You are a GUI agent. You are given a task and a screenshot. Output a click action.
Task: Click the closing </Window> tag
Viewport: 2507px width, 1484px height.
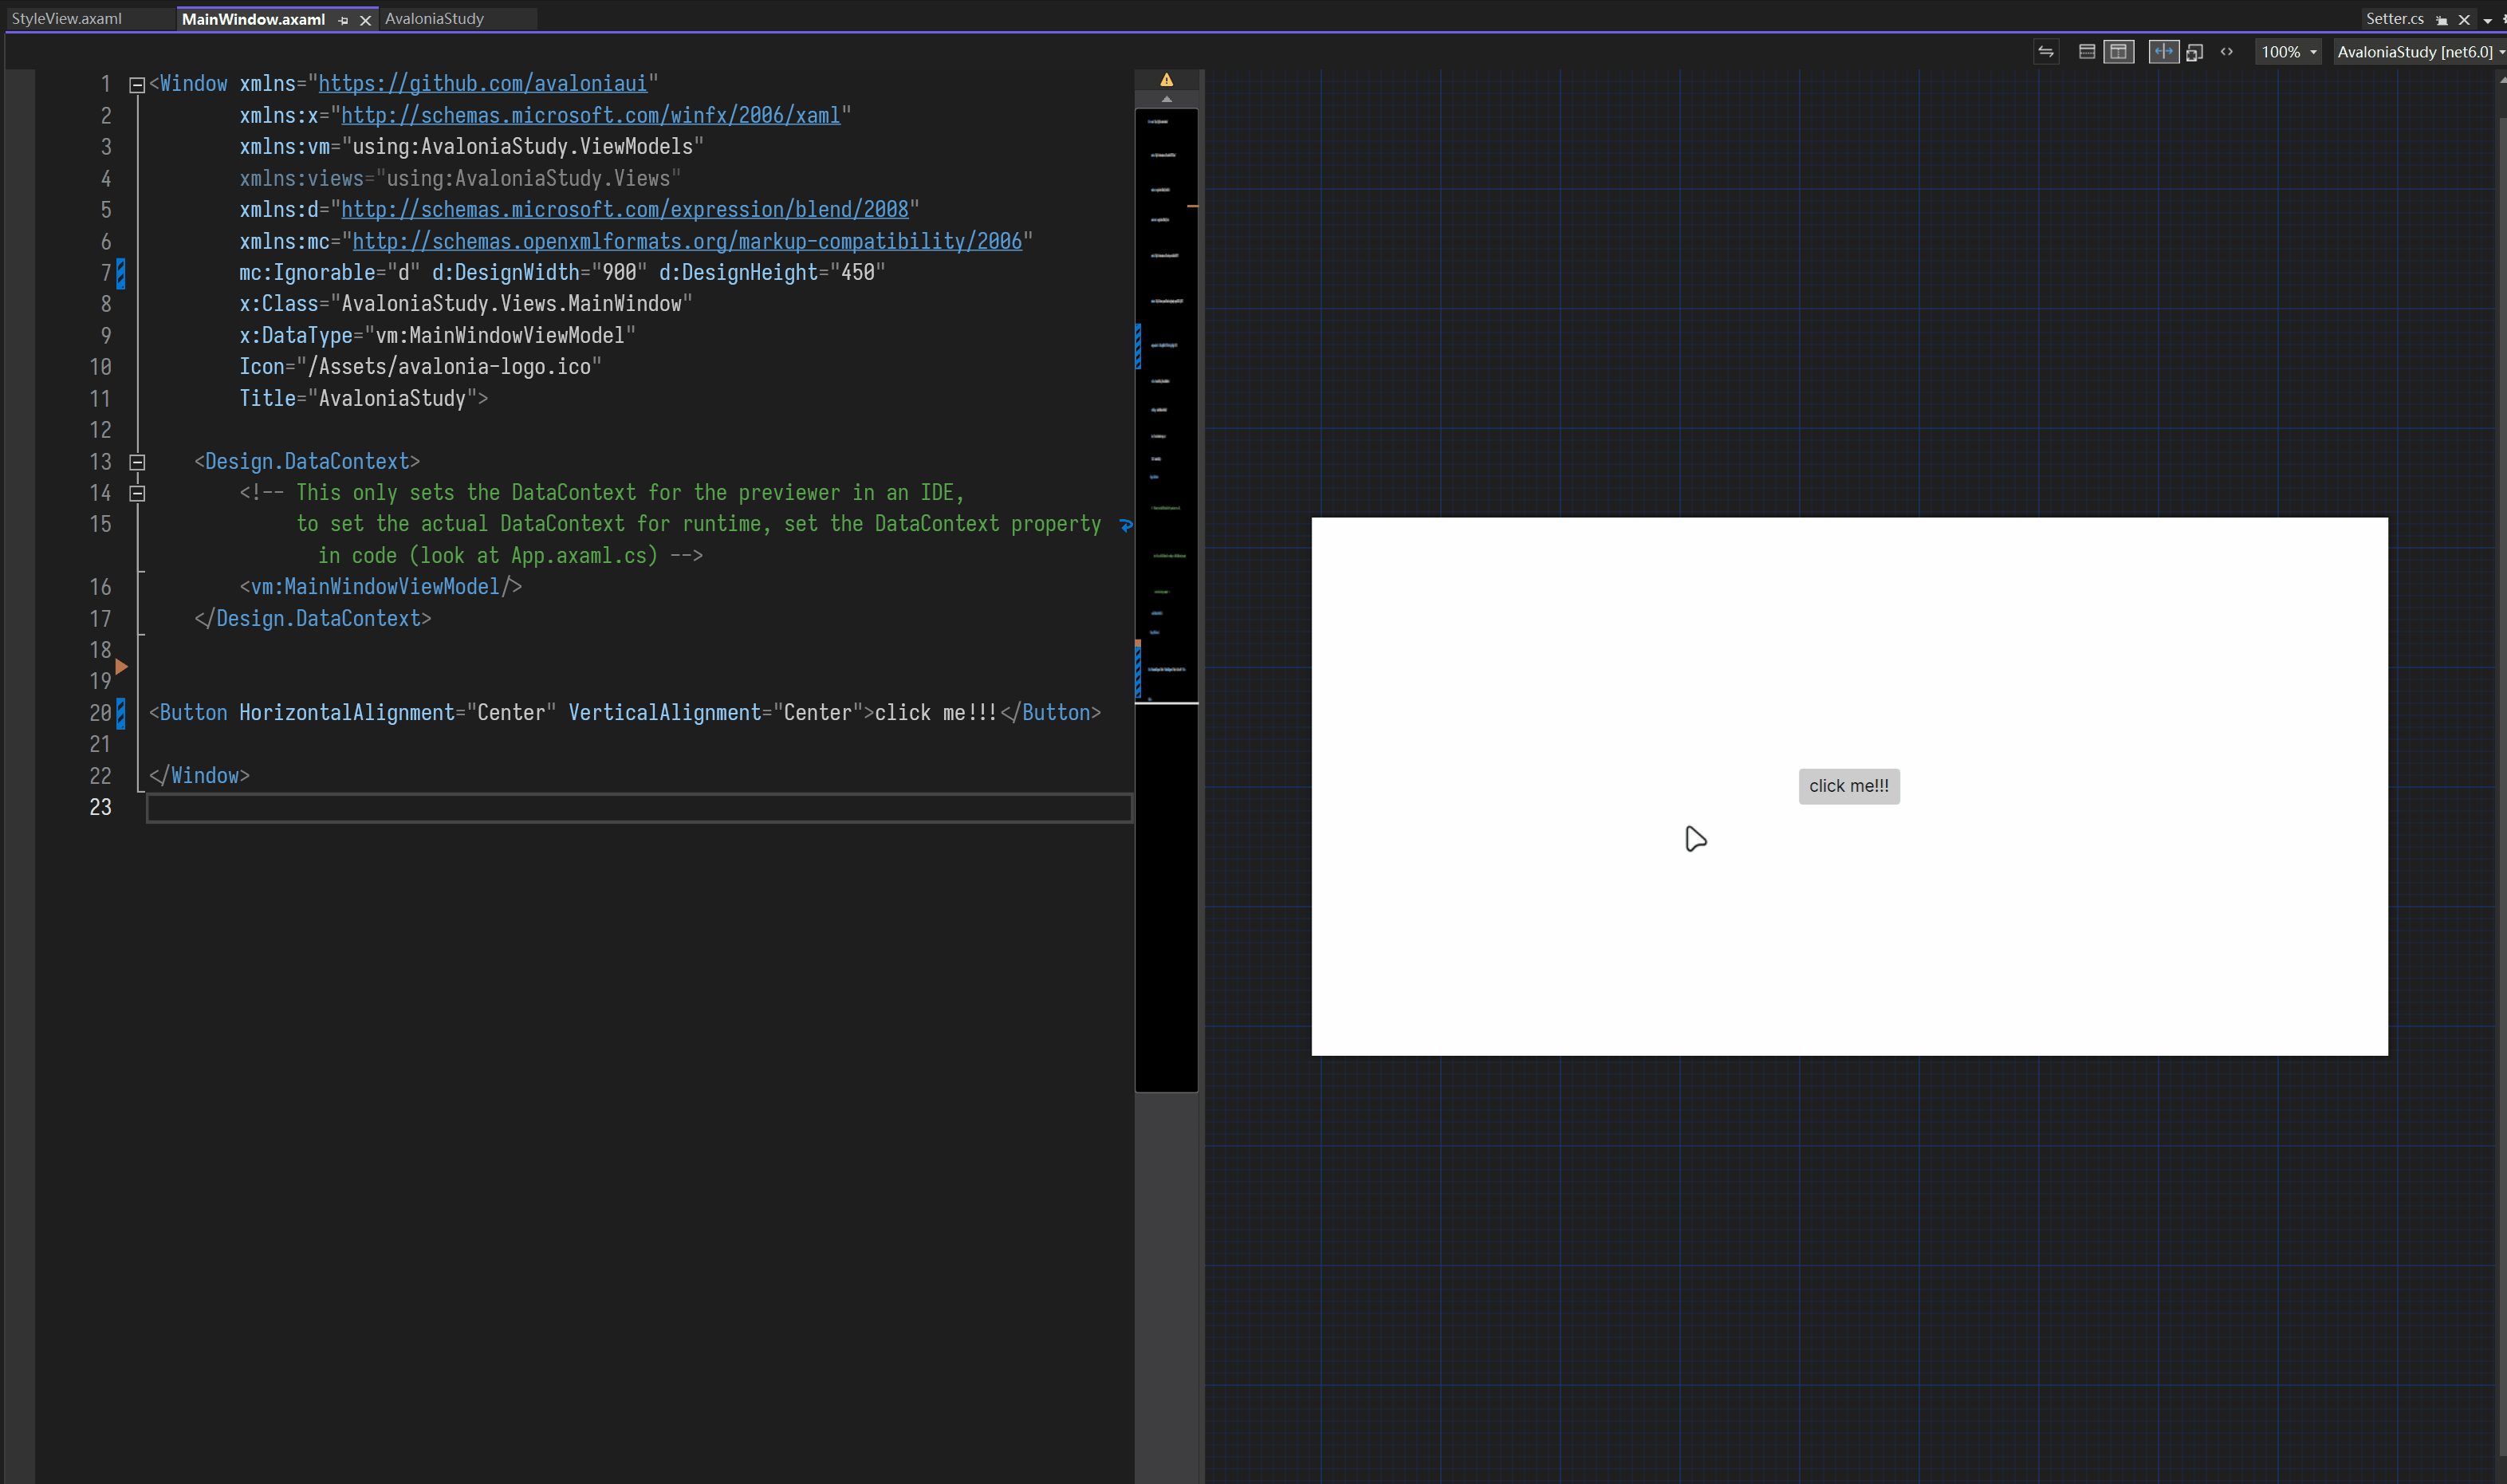point(199,776)
